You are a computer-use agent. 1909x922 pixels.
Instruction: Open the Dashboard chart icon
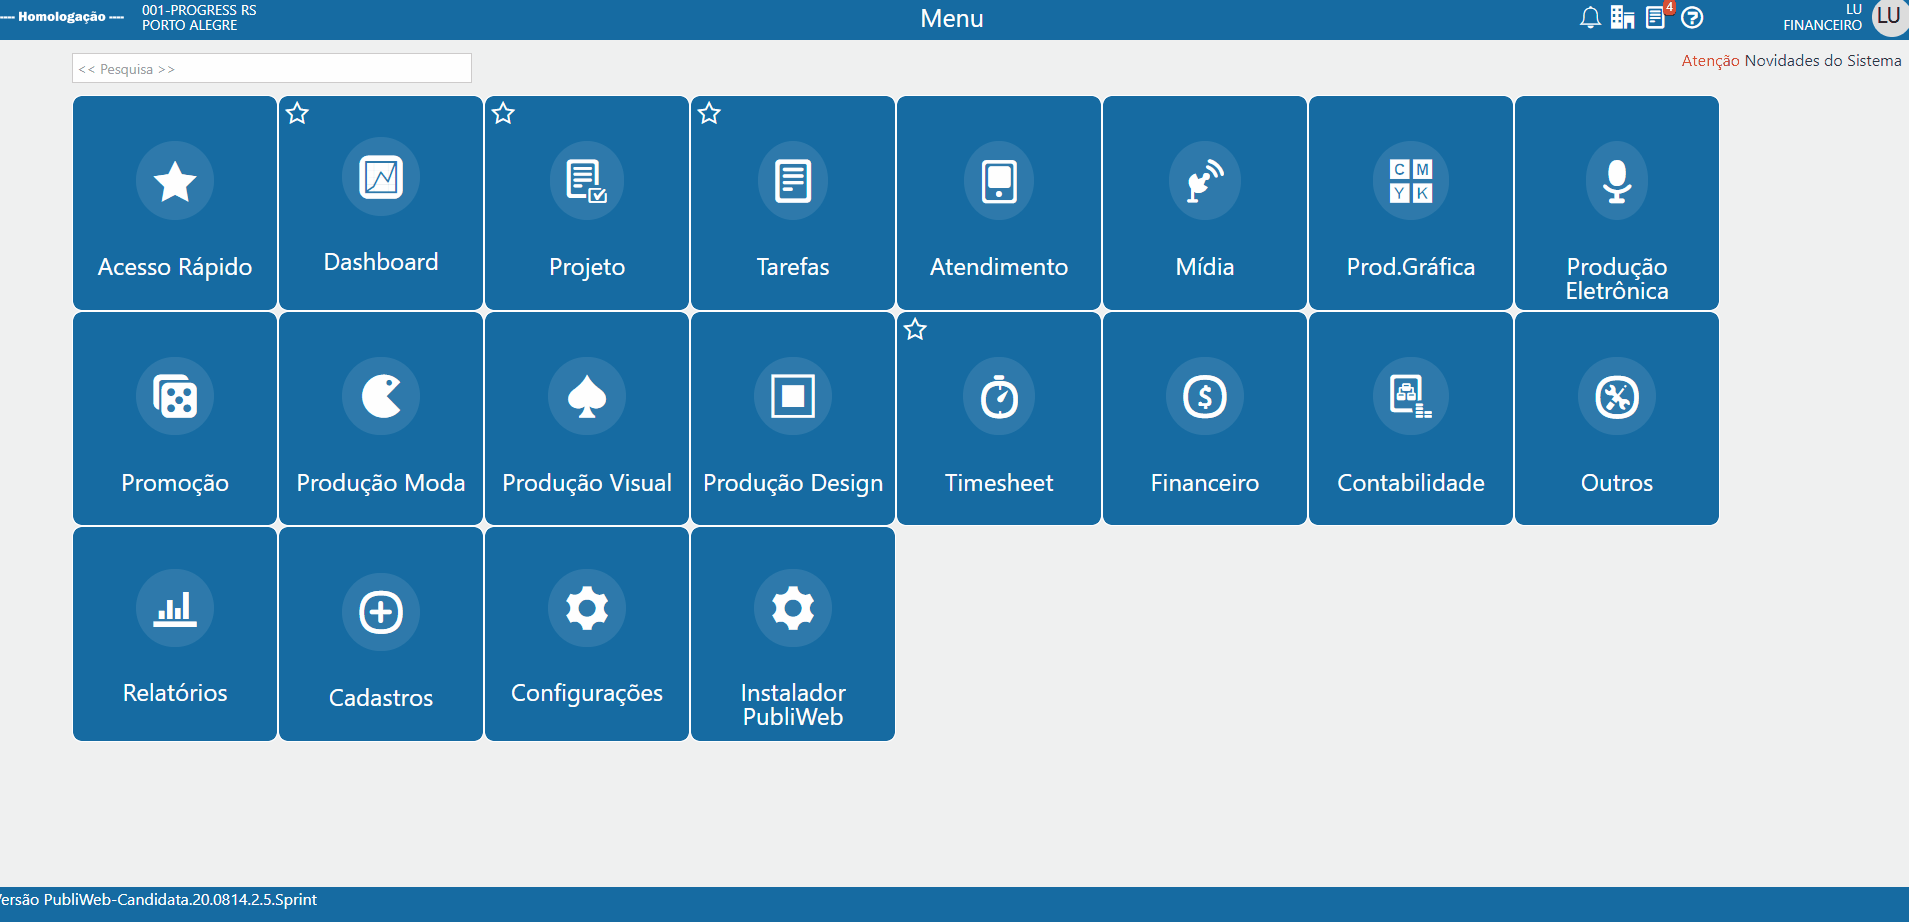tap(381, 177)
